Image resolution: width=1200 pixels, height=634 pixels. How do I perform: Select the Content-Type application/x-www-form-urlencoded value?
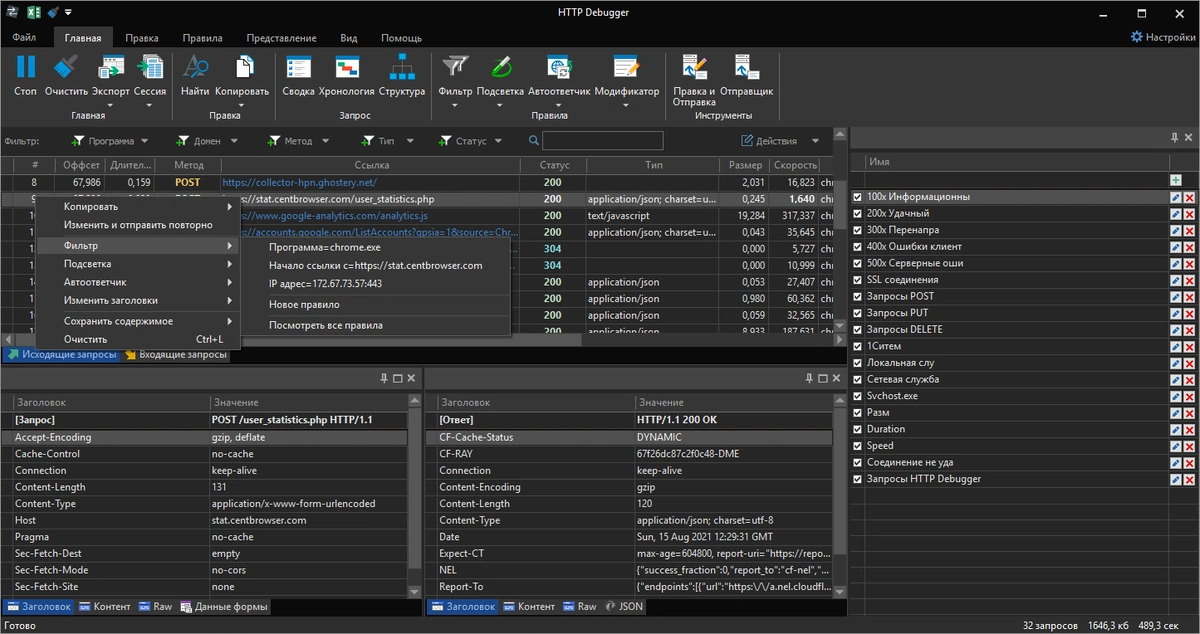click(293, 504)
